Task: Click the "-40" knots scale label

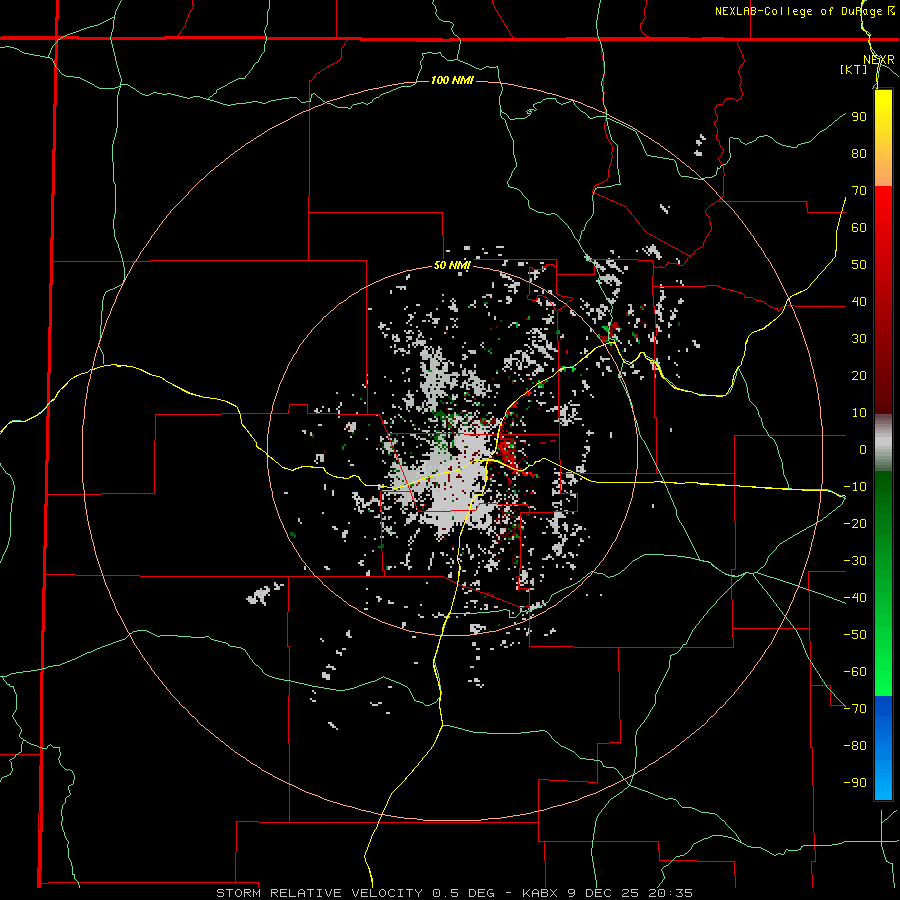Action: [855, 598]
